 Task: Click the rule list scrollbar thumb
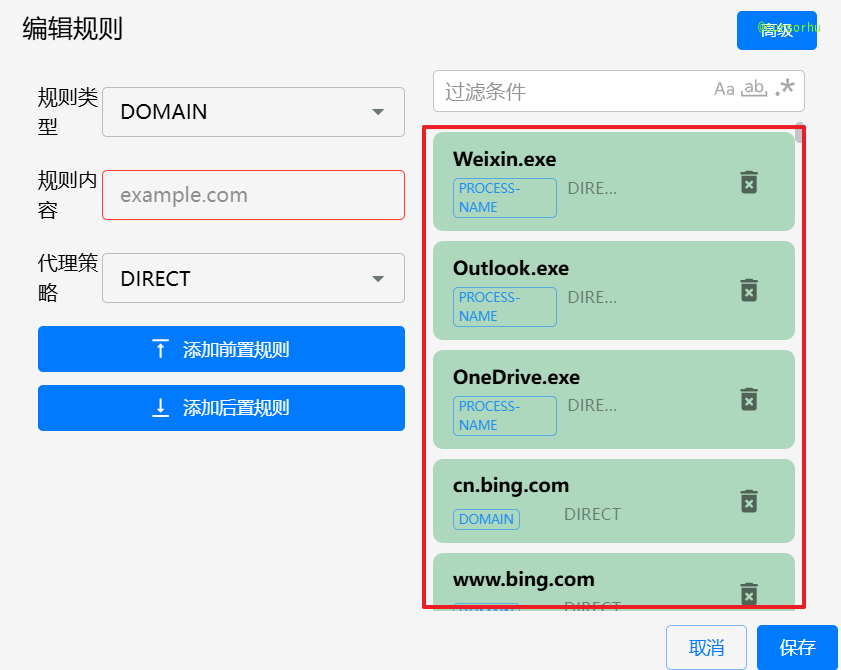800,133
